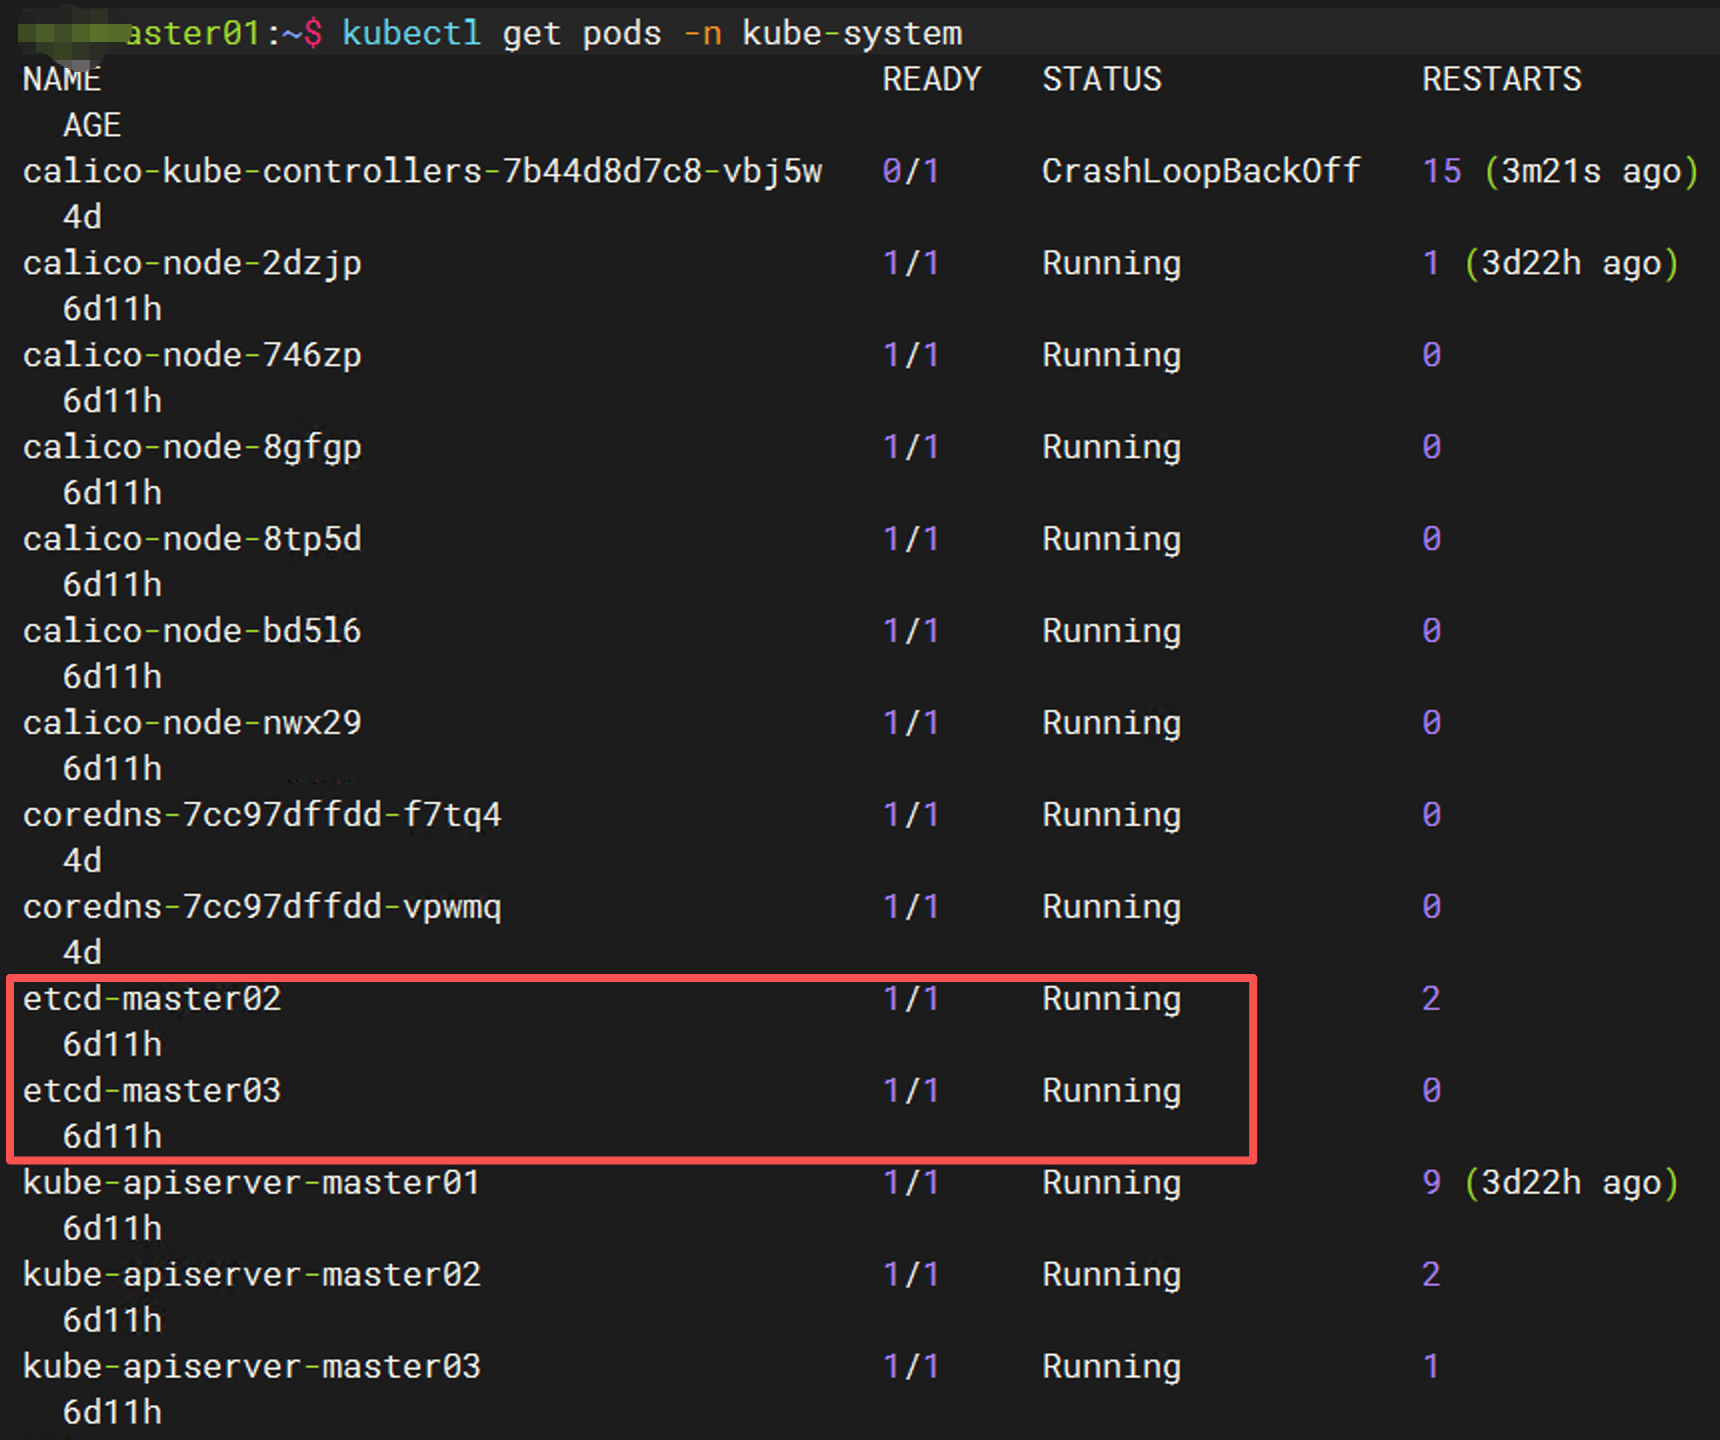The image size is (1720, 1440).
Task: Click restart count 15 (3m21s ago)
Action: point(1560,171)
